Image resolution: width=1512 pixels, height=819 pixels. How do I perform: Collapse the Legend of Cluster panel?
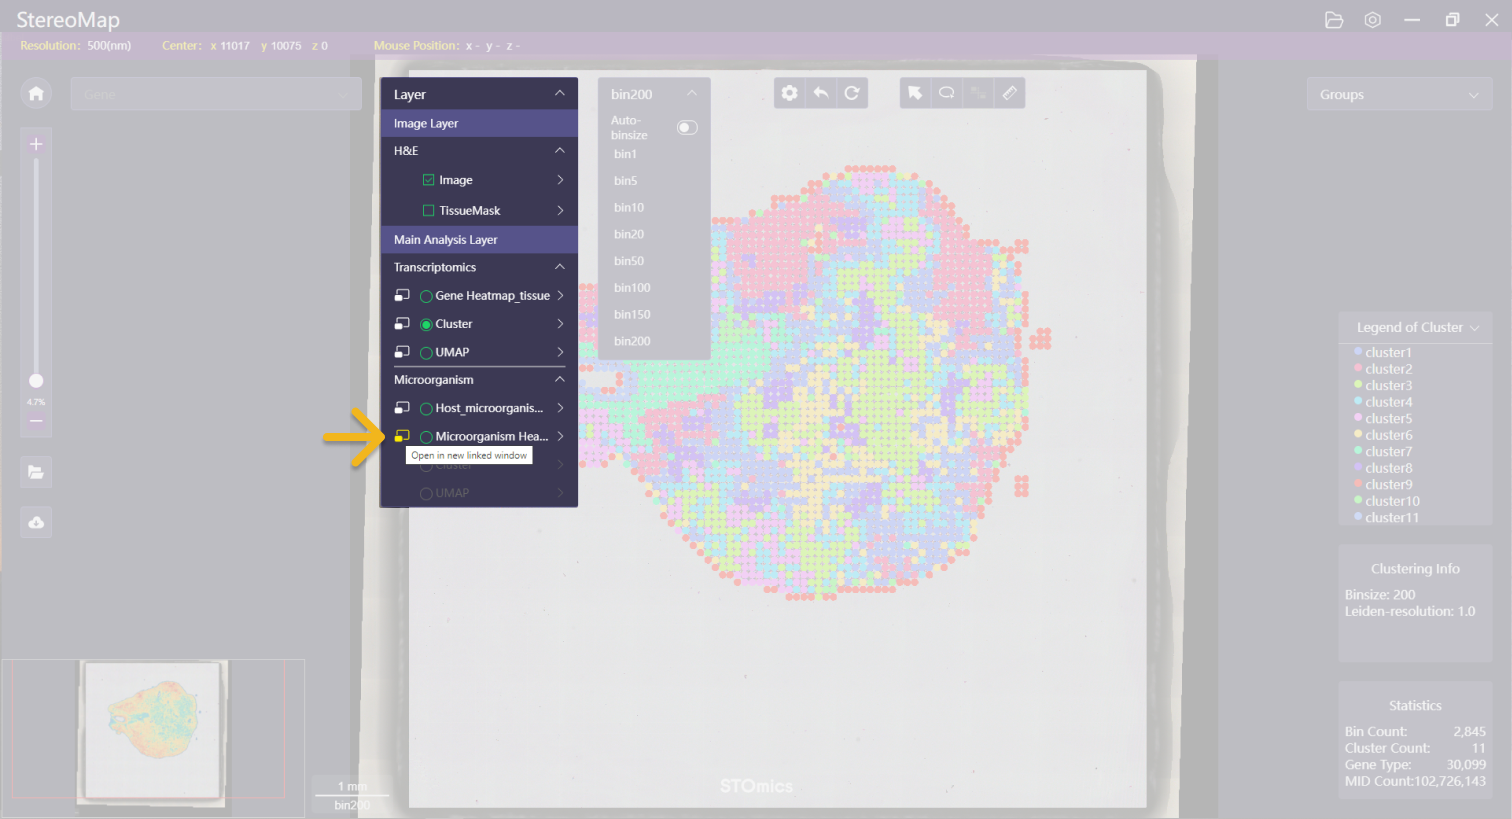pos(1474,328)
